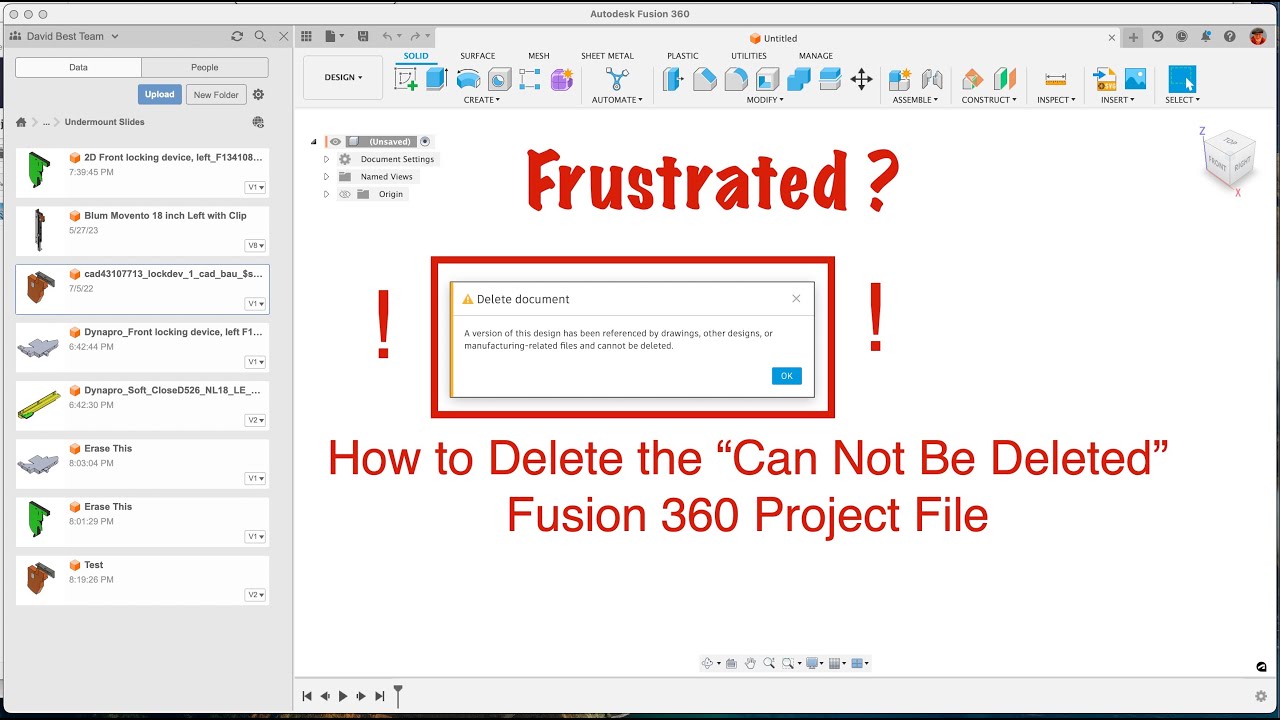Open the Design workspace dropdown
The image size is (1280, 720).
(x=343, y=77)
